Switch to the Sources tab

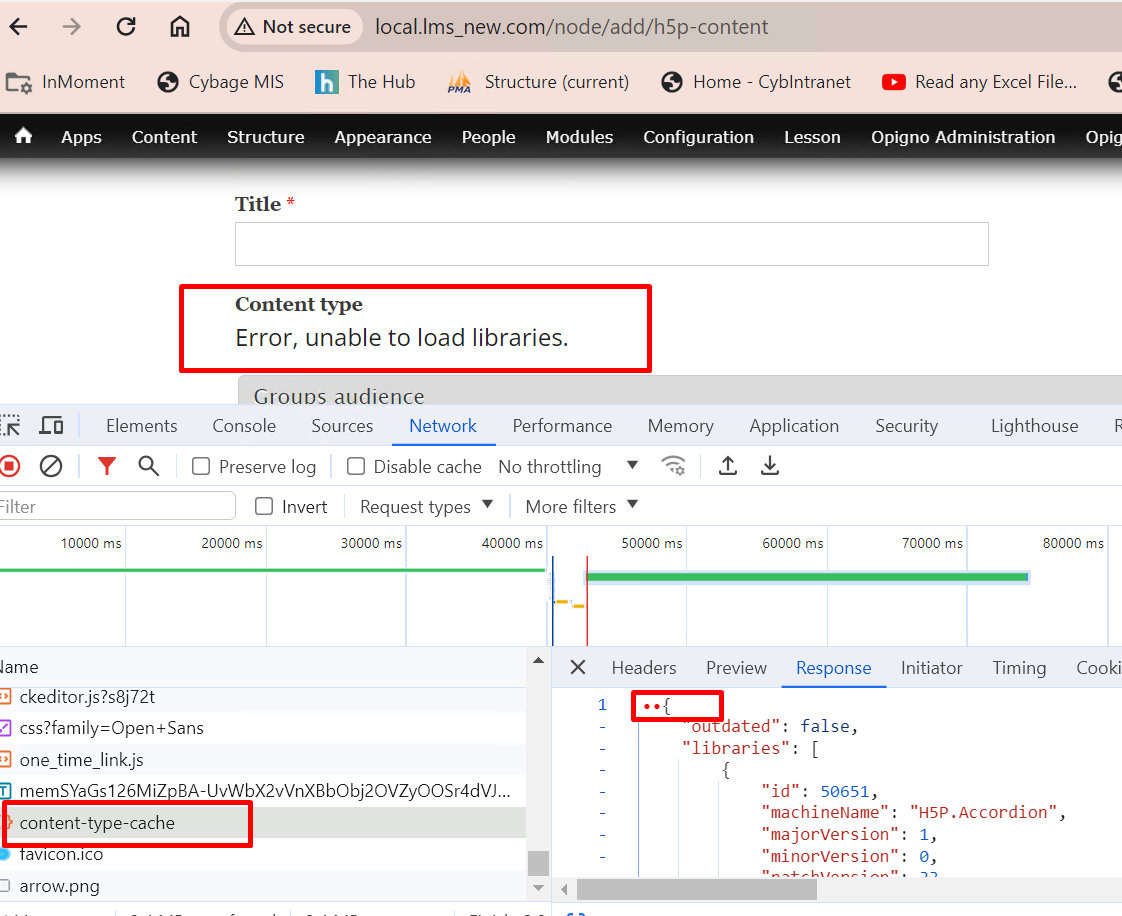[342, 427]
